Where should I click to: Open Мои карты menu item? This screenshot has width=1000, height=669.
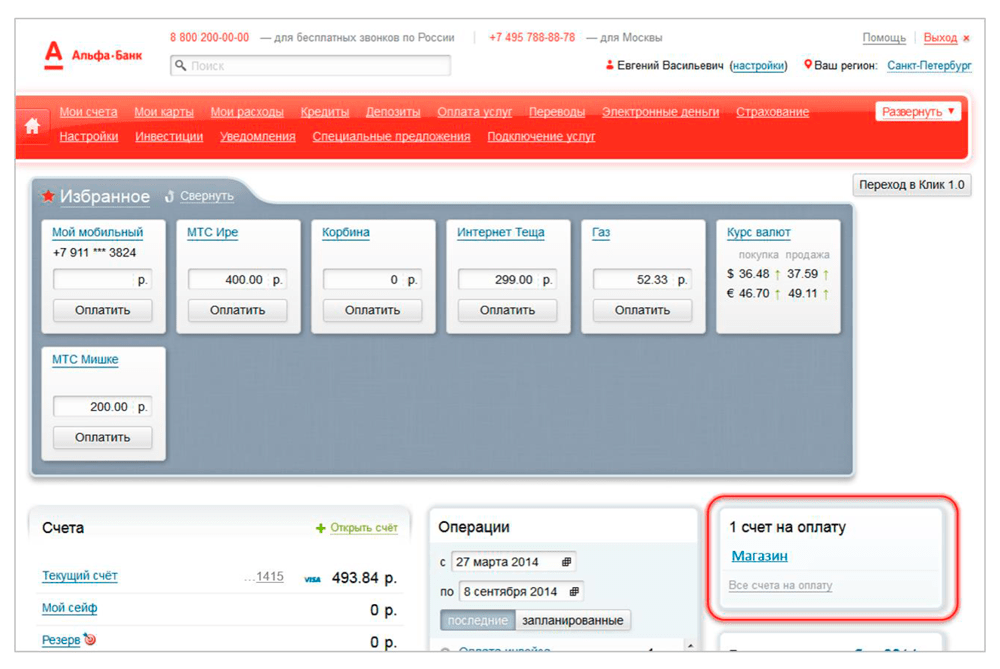[164, 112]
